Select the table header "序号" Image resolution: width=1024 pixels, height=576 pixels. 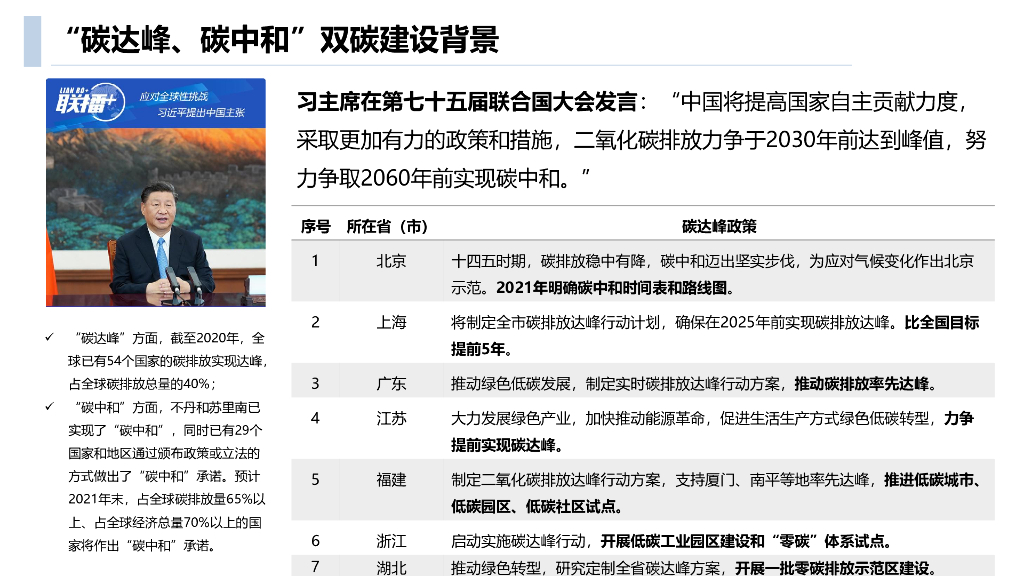[x=316, y=226]
